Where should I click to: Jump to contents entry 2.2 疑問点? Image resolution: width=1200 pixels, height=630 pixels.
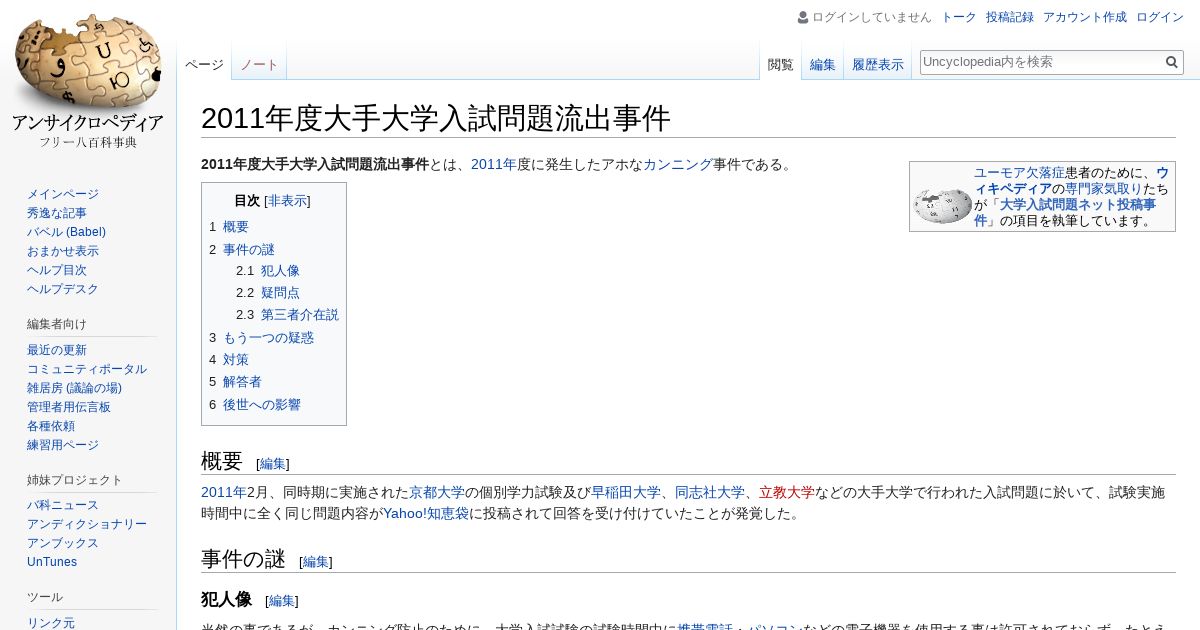[x=268, y=293]
